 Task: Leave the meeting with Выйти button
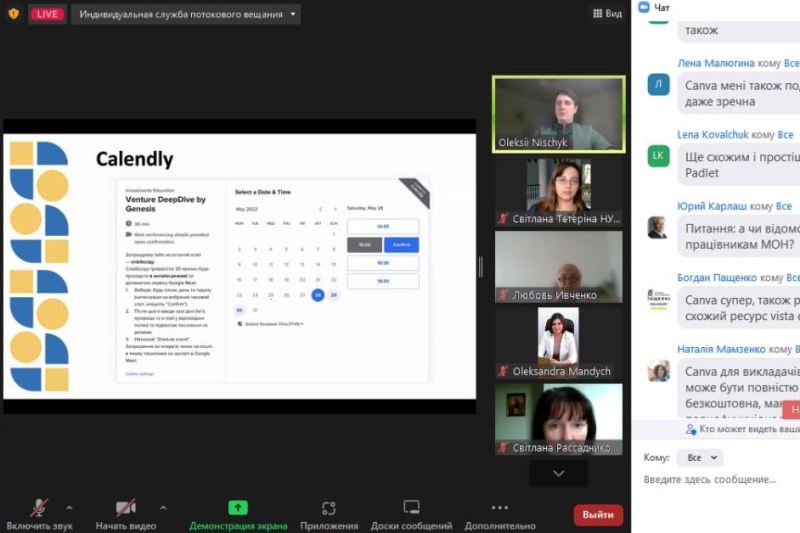[598, 515]
